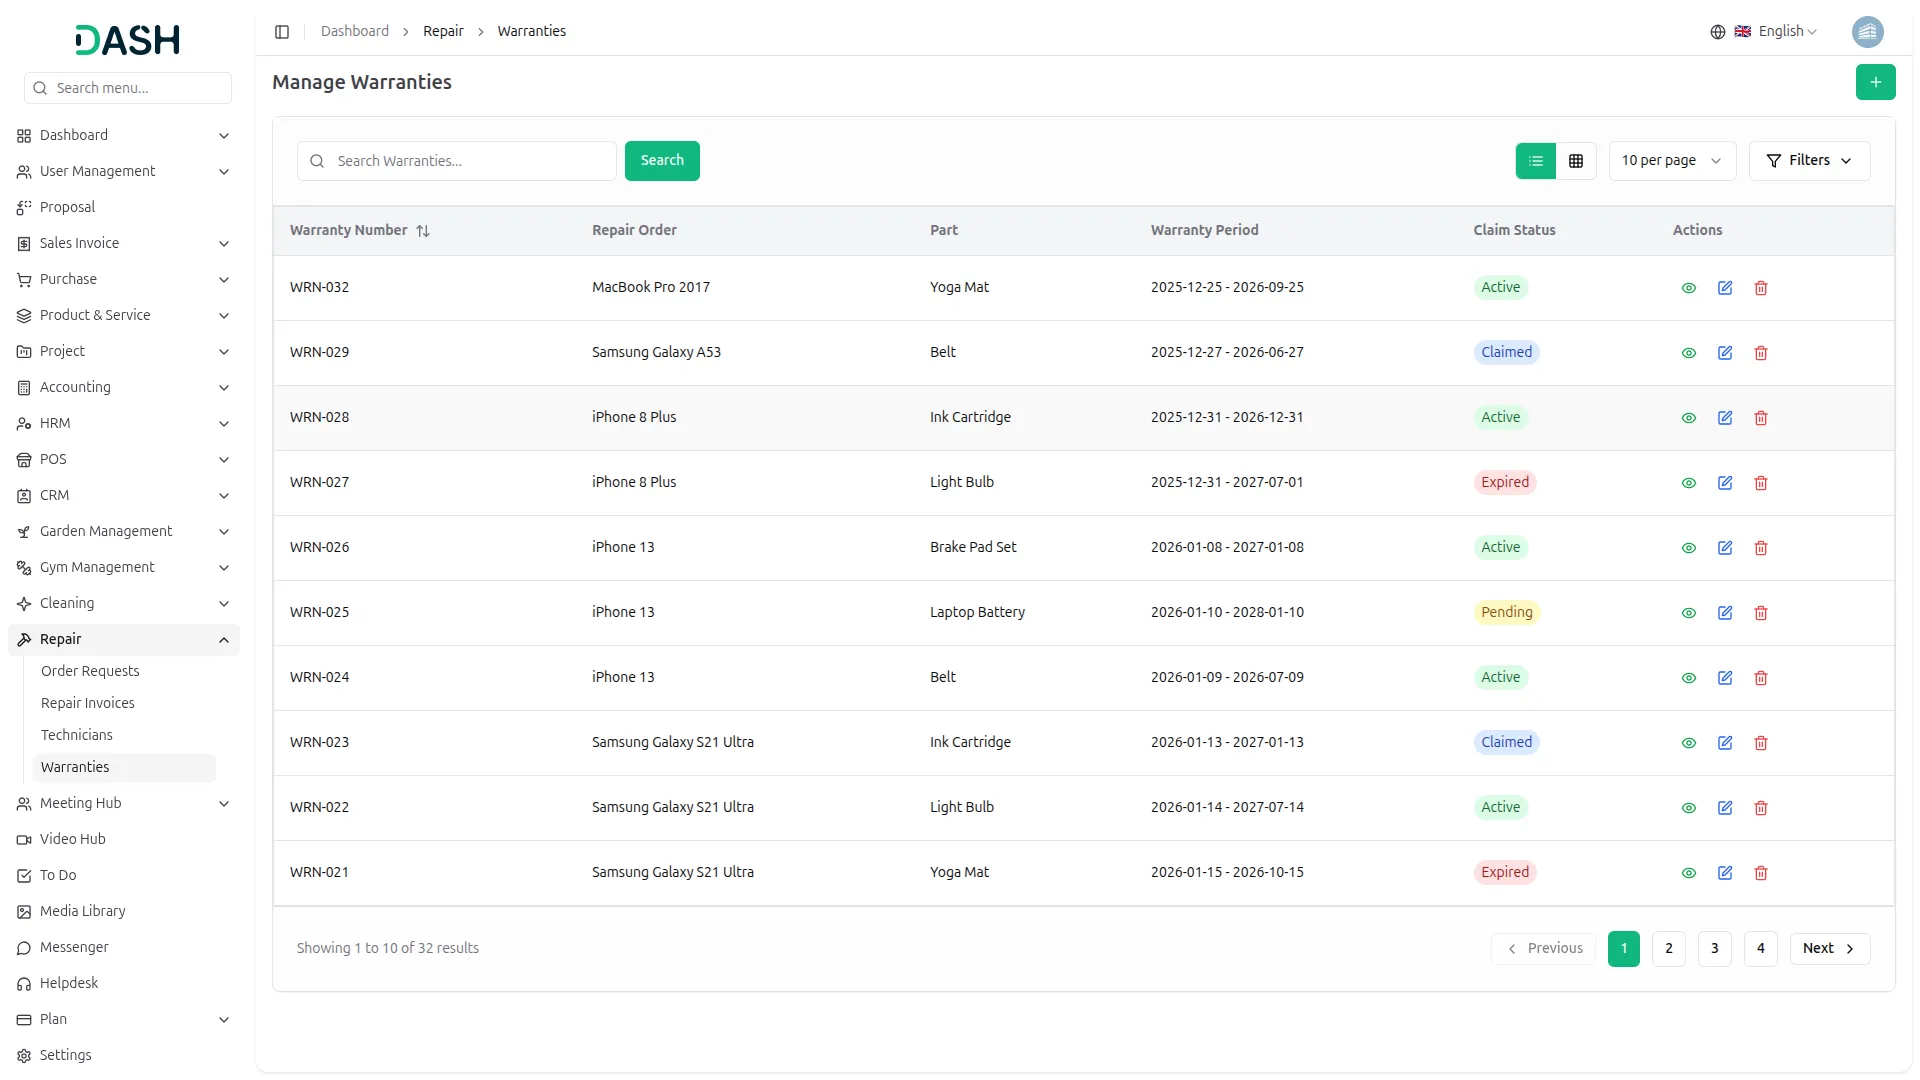Click the Dashboard breadcrumb link
Viewport: 1920px width, 1080px height.
(355, 32)
